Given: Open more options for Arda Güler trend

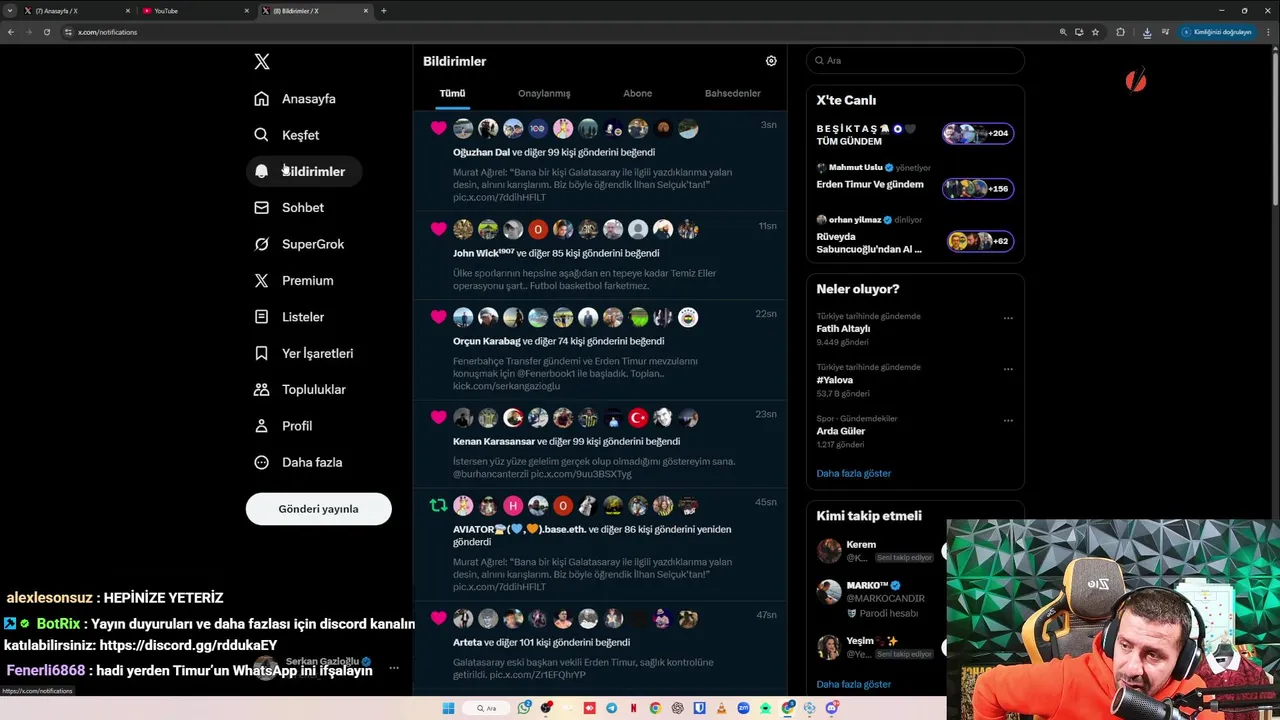Looking at the screenshot, I should 1008,420.
